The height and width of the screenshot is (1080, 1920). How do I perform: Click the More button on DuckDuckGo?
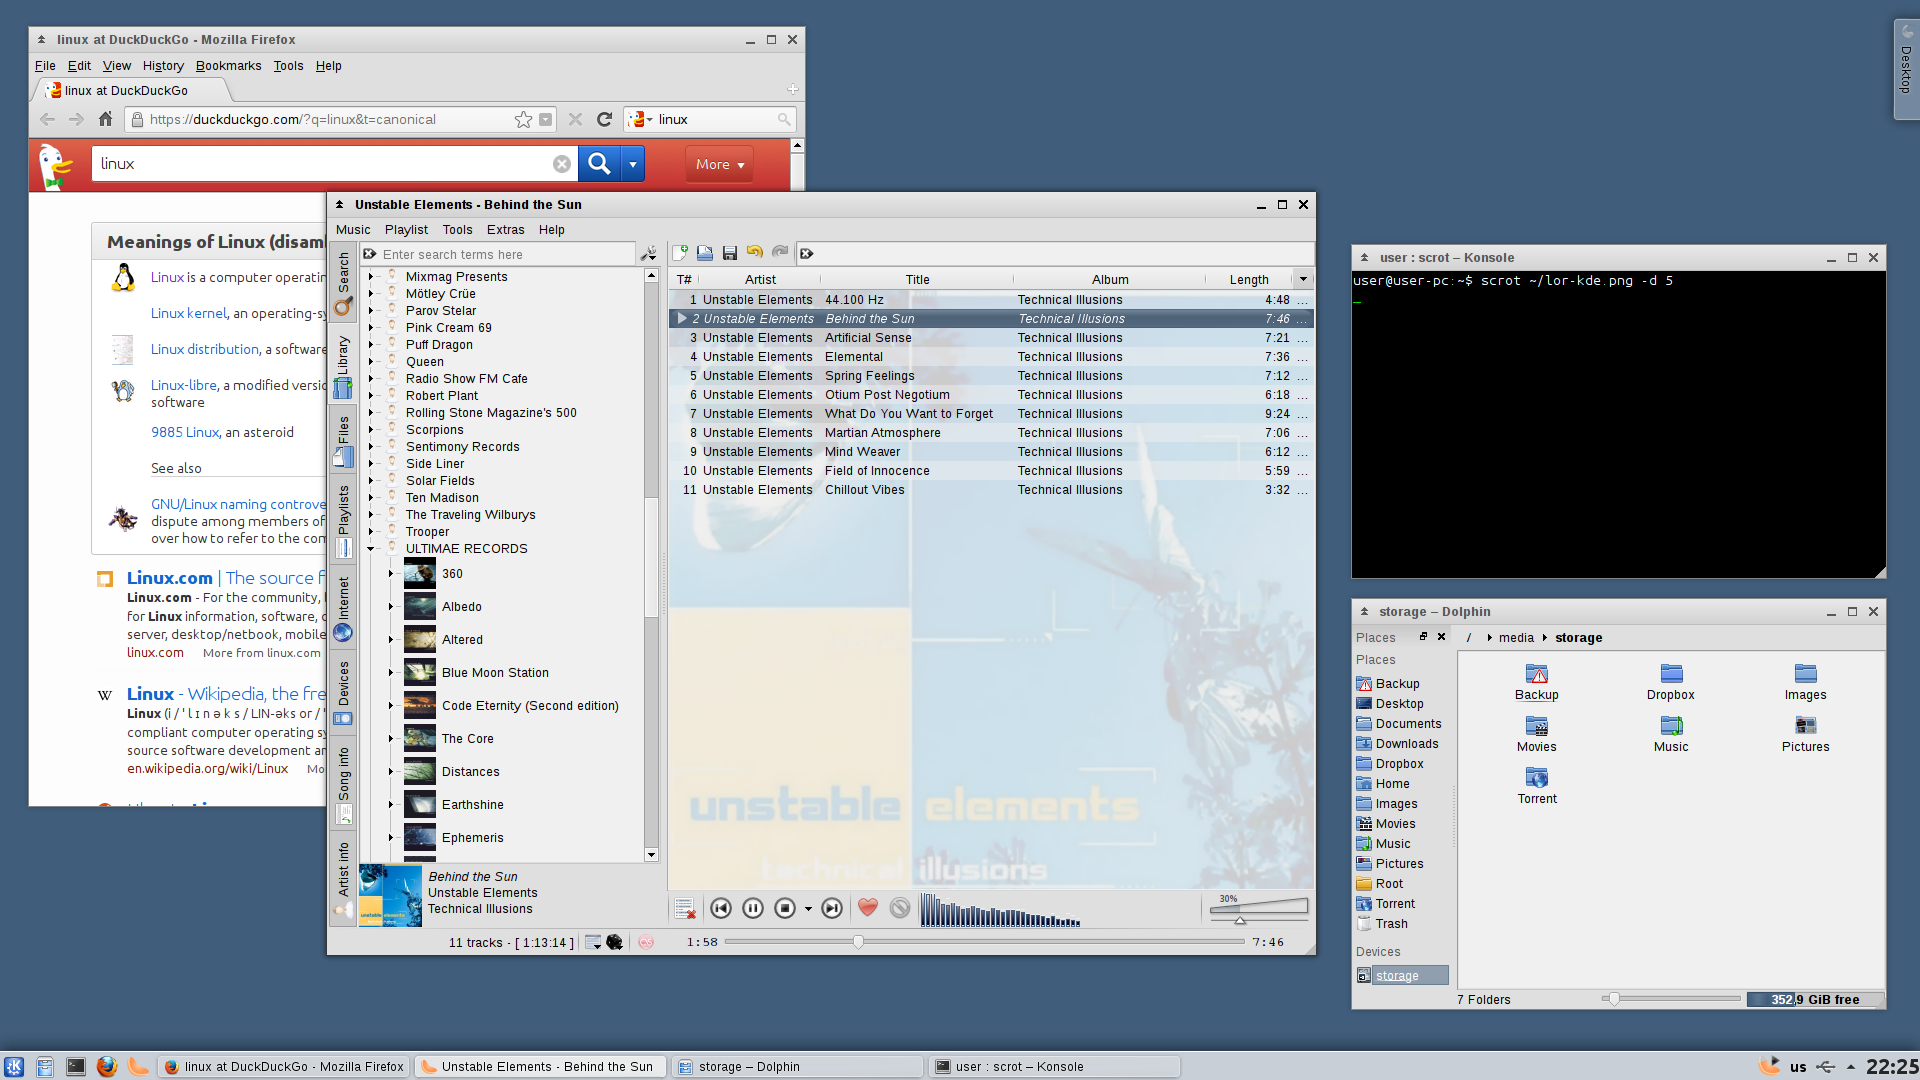pos(719,164)
